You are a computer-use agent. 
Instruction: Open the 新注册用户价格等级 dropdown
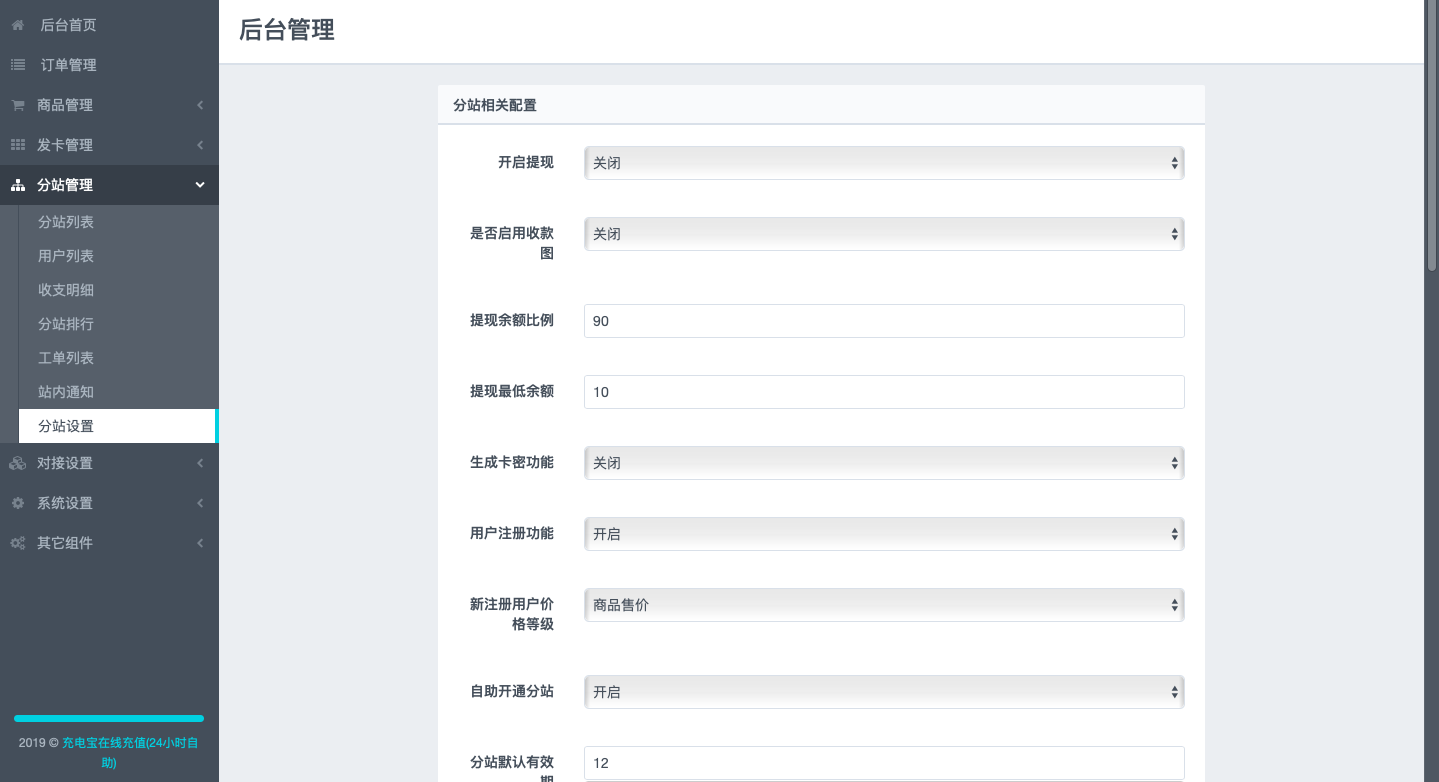(x=883, y=605)
